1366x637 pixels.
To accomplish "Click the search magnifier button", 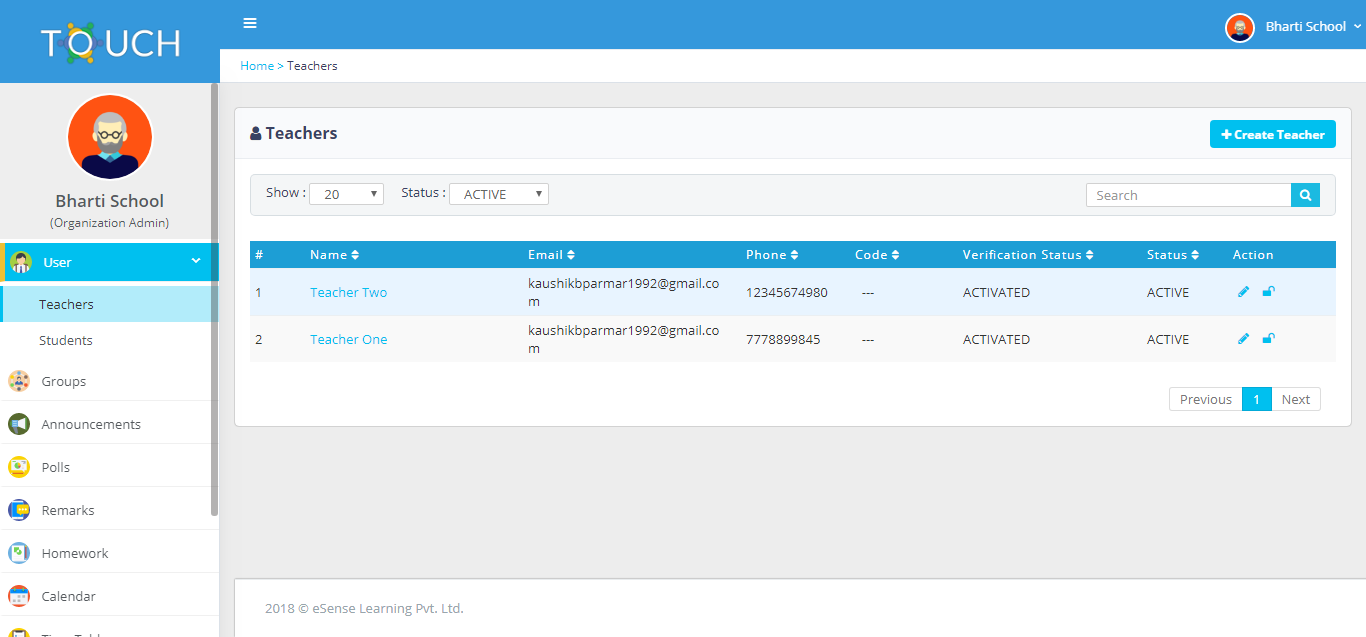I will click(1305, 195).
